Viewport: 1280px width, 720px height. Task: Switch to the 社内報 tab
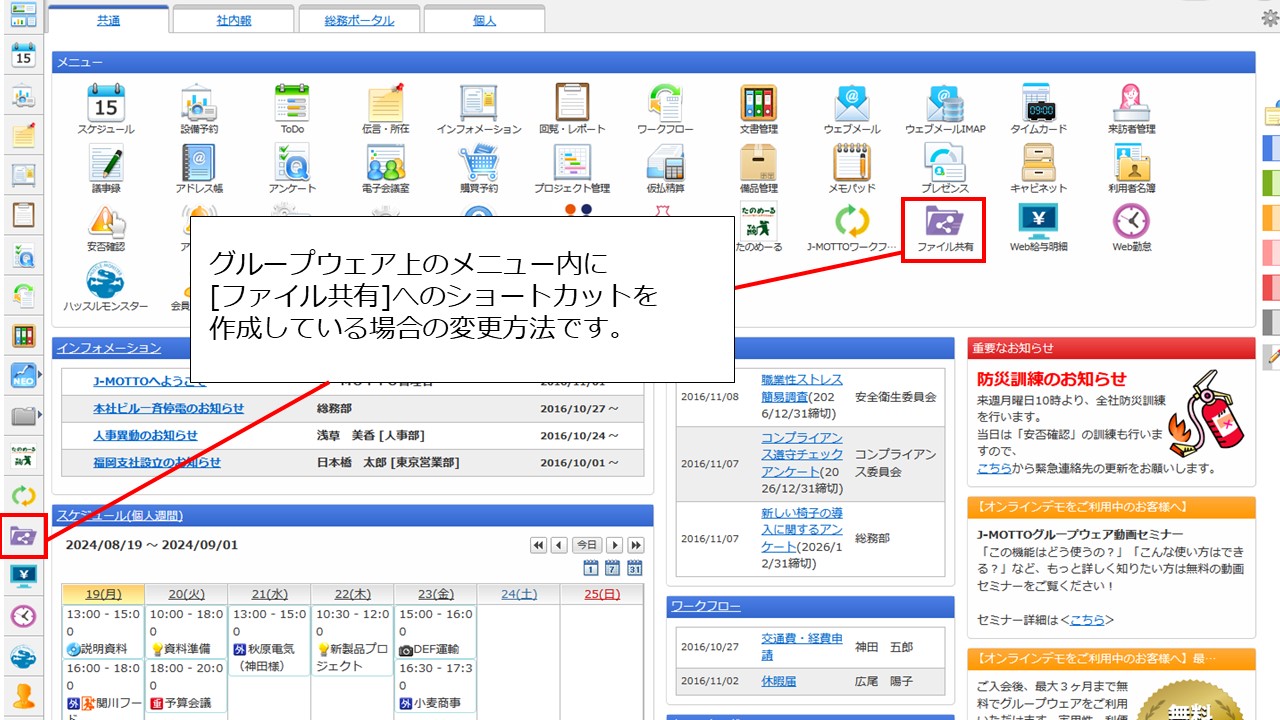click(234, 20)
